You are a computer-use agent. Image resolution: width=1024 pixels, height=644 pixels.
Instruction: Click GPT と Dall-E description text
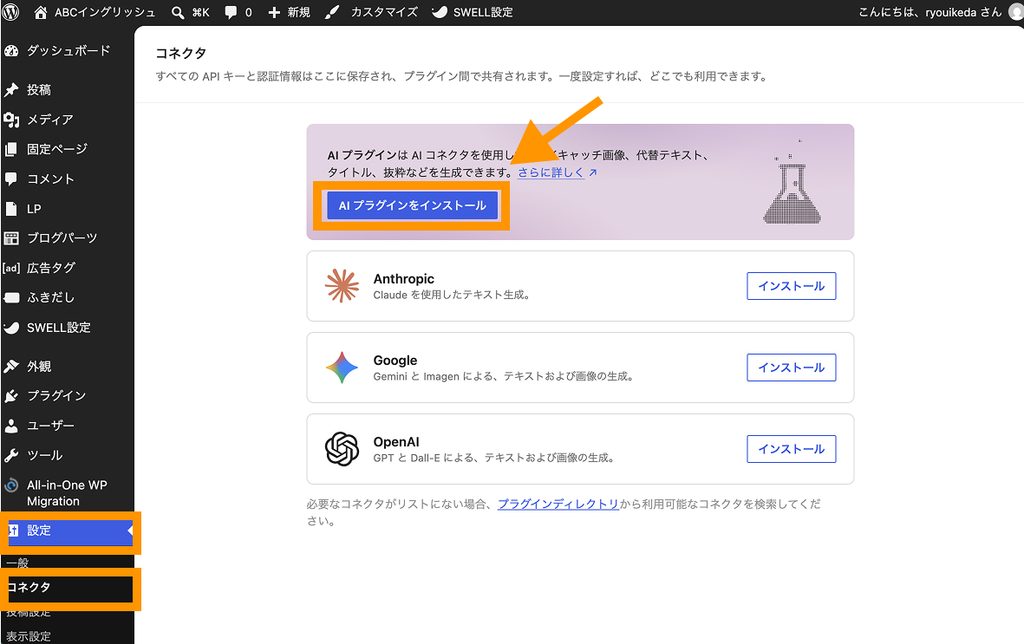pos(494,459)
